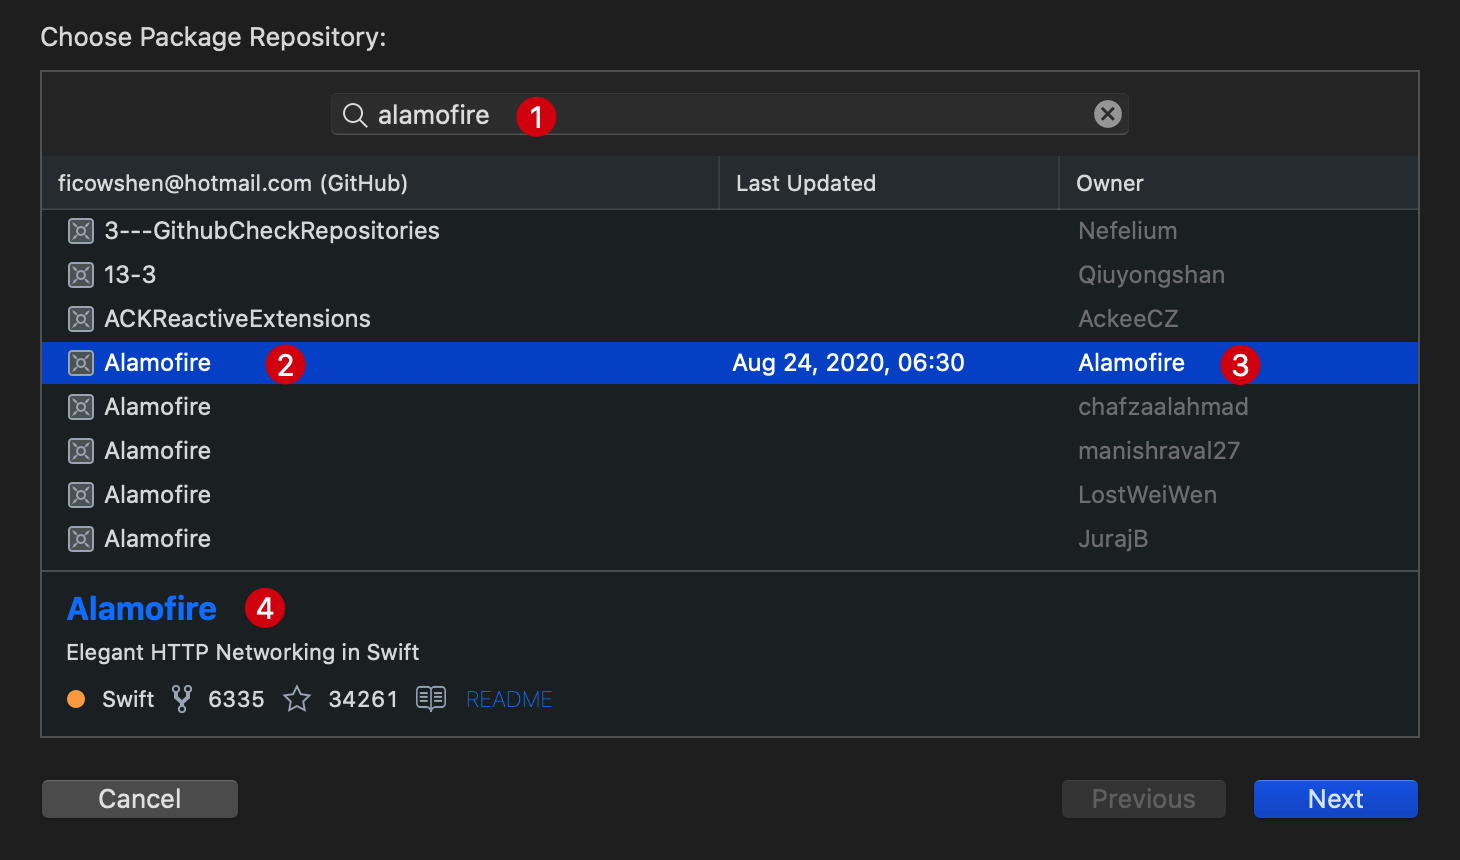Focus the repository search field

tap(730, 114)
